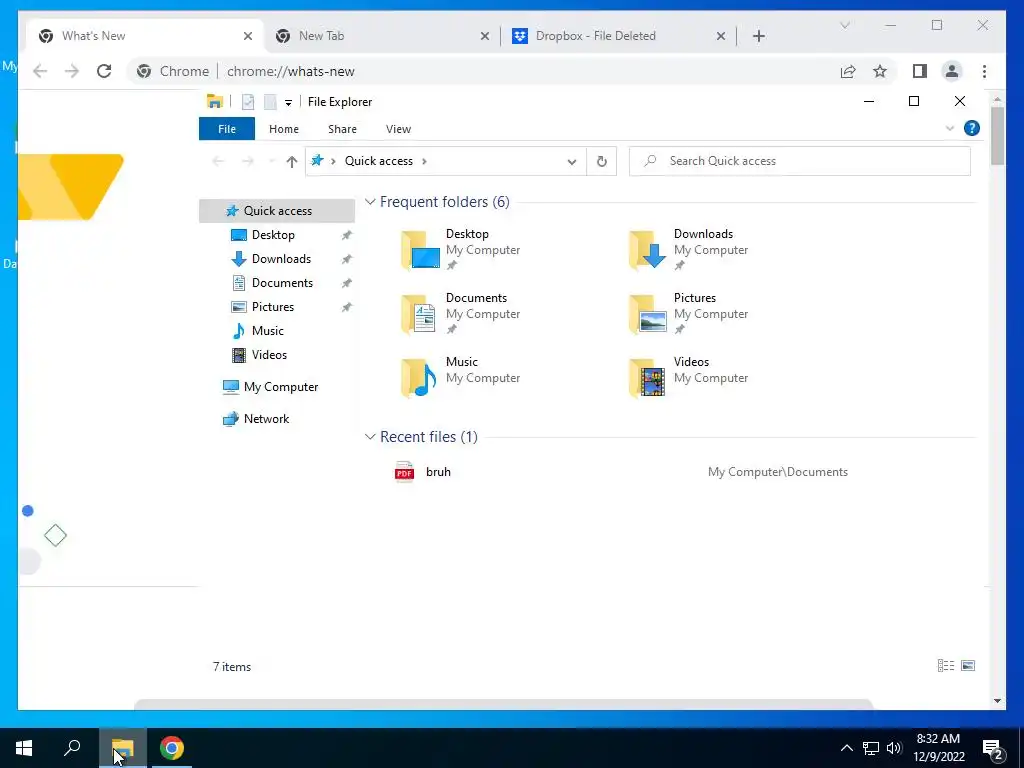Bookmark this page with the star icon

coord(880,71)
